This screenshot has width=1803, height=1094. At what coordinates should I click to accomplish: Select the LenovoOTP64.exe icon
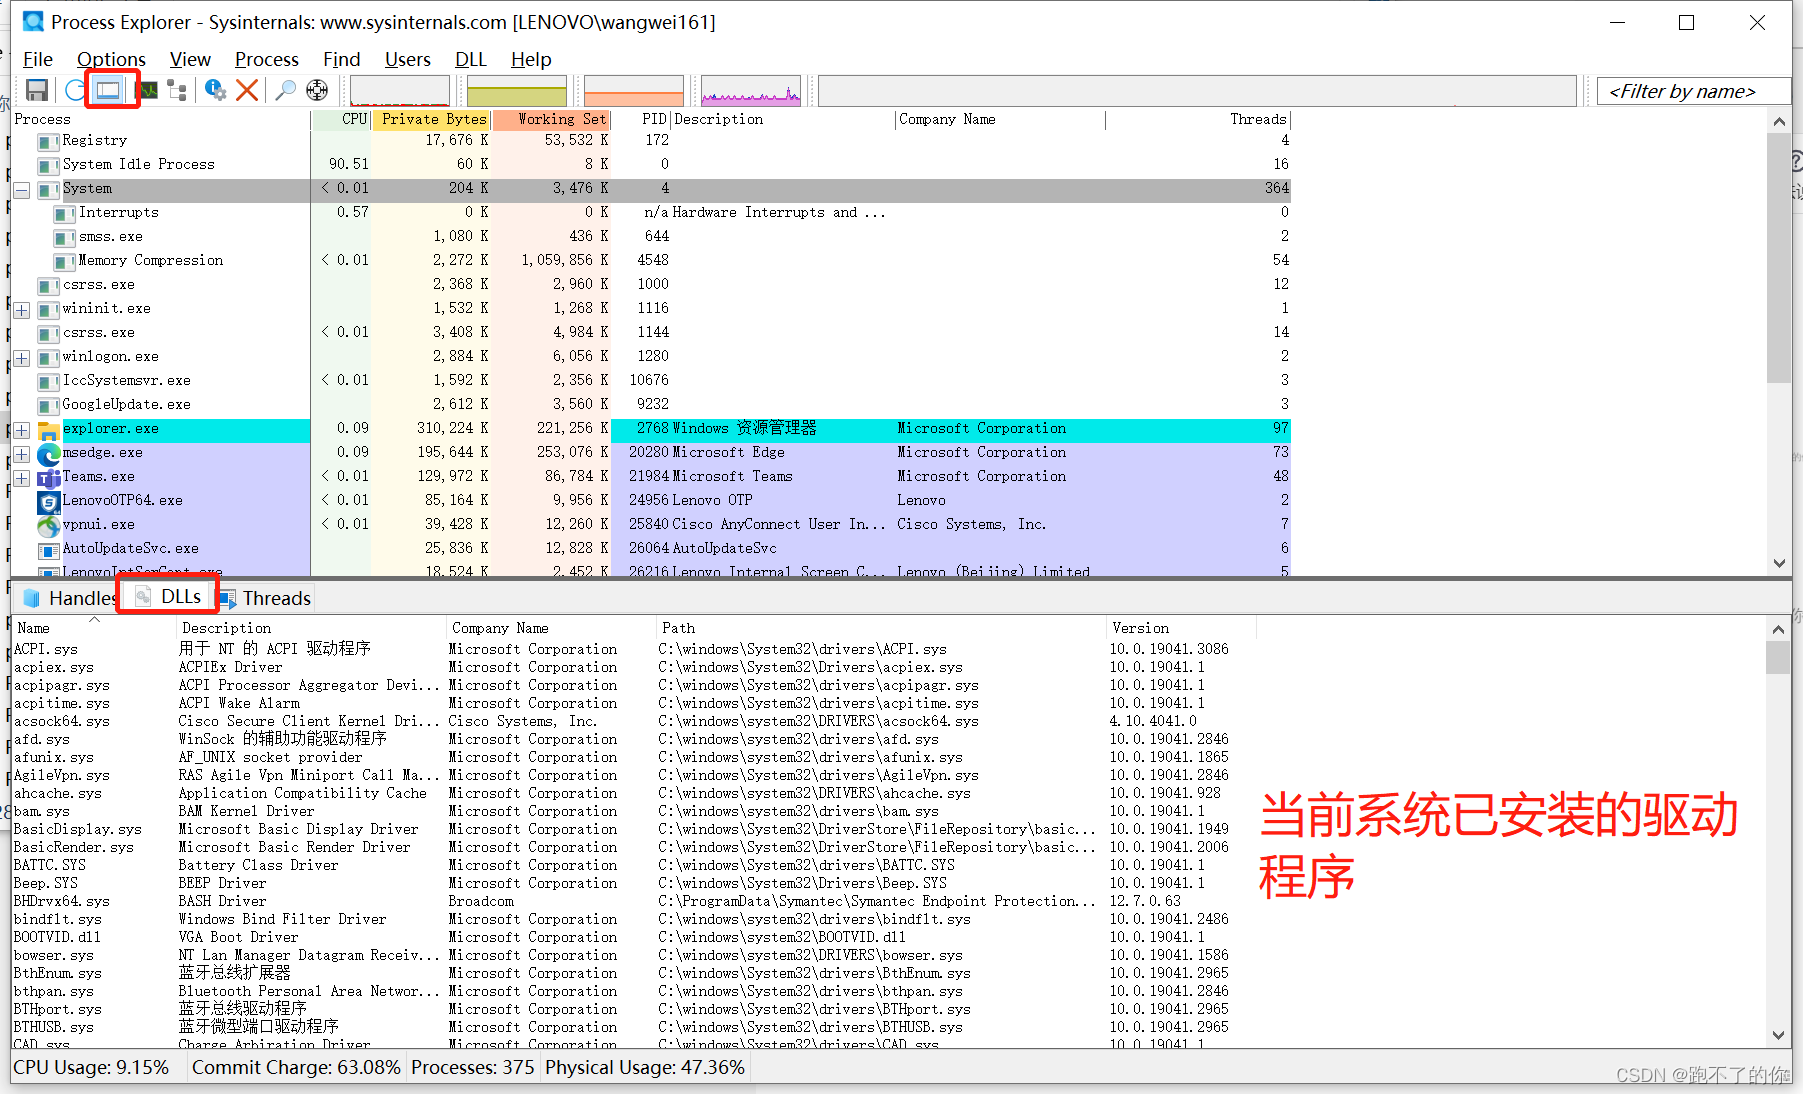(48, 502)
